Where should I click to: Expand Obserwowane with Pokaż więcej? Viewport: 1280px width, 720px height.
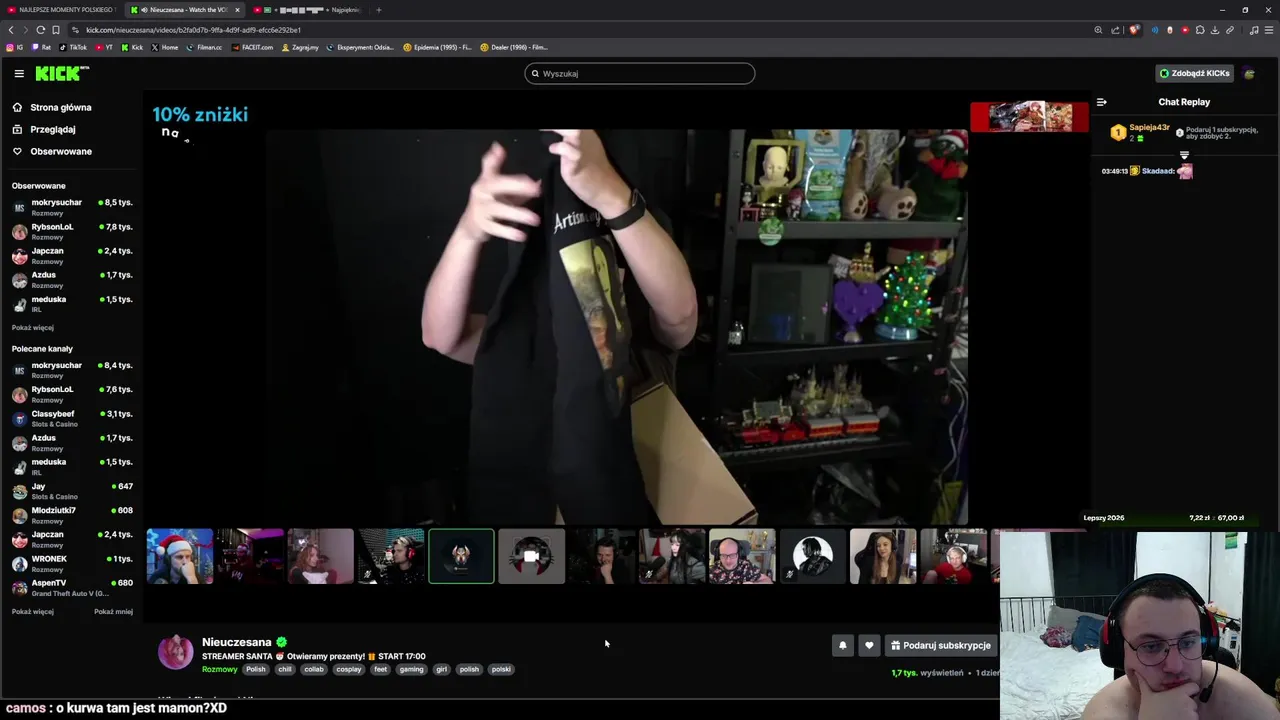point(33,327)
